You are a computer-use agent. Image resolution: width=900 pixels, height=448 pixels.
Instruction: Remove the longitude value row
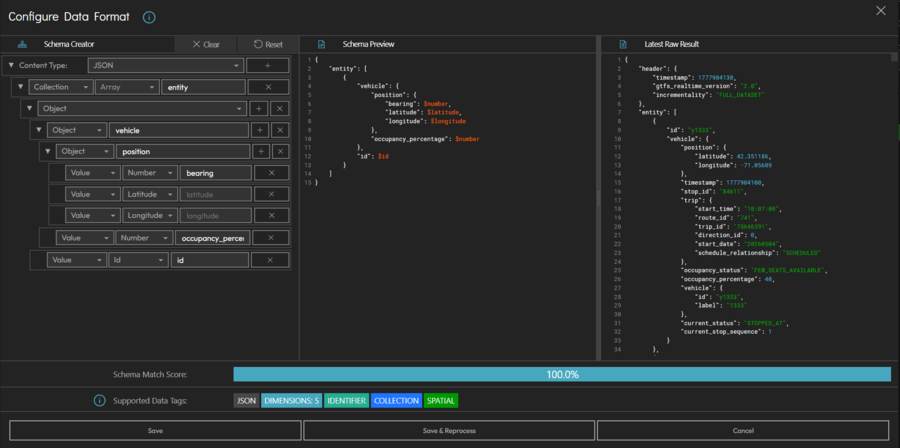click(271, 216)
